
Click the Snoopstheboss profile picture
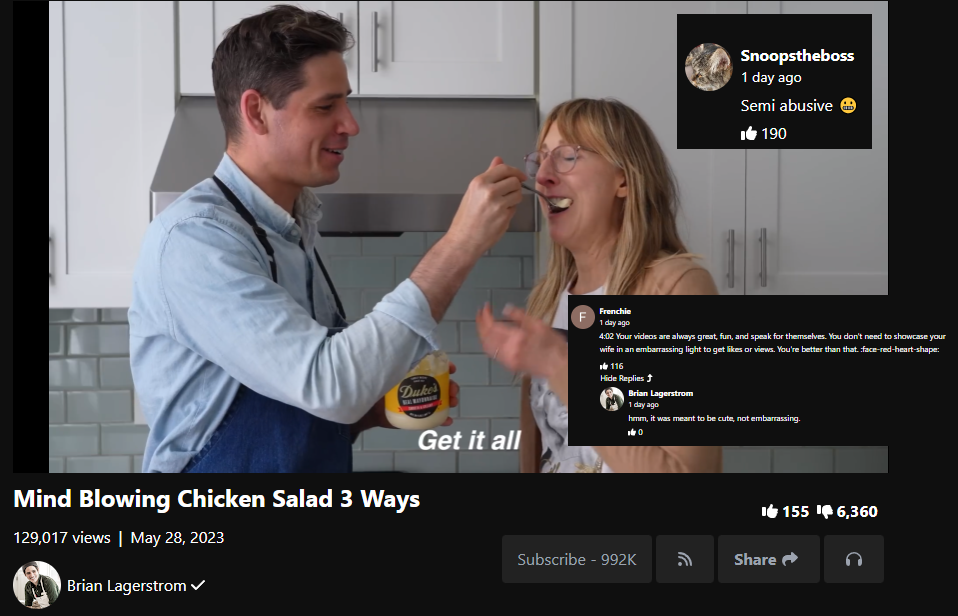(708, 67)
